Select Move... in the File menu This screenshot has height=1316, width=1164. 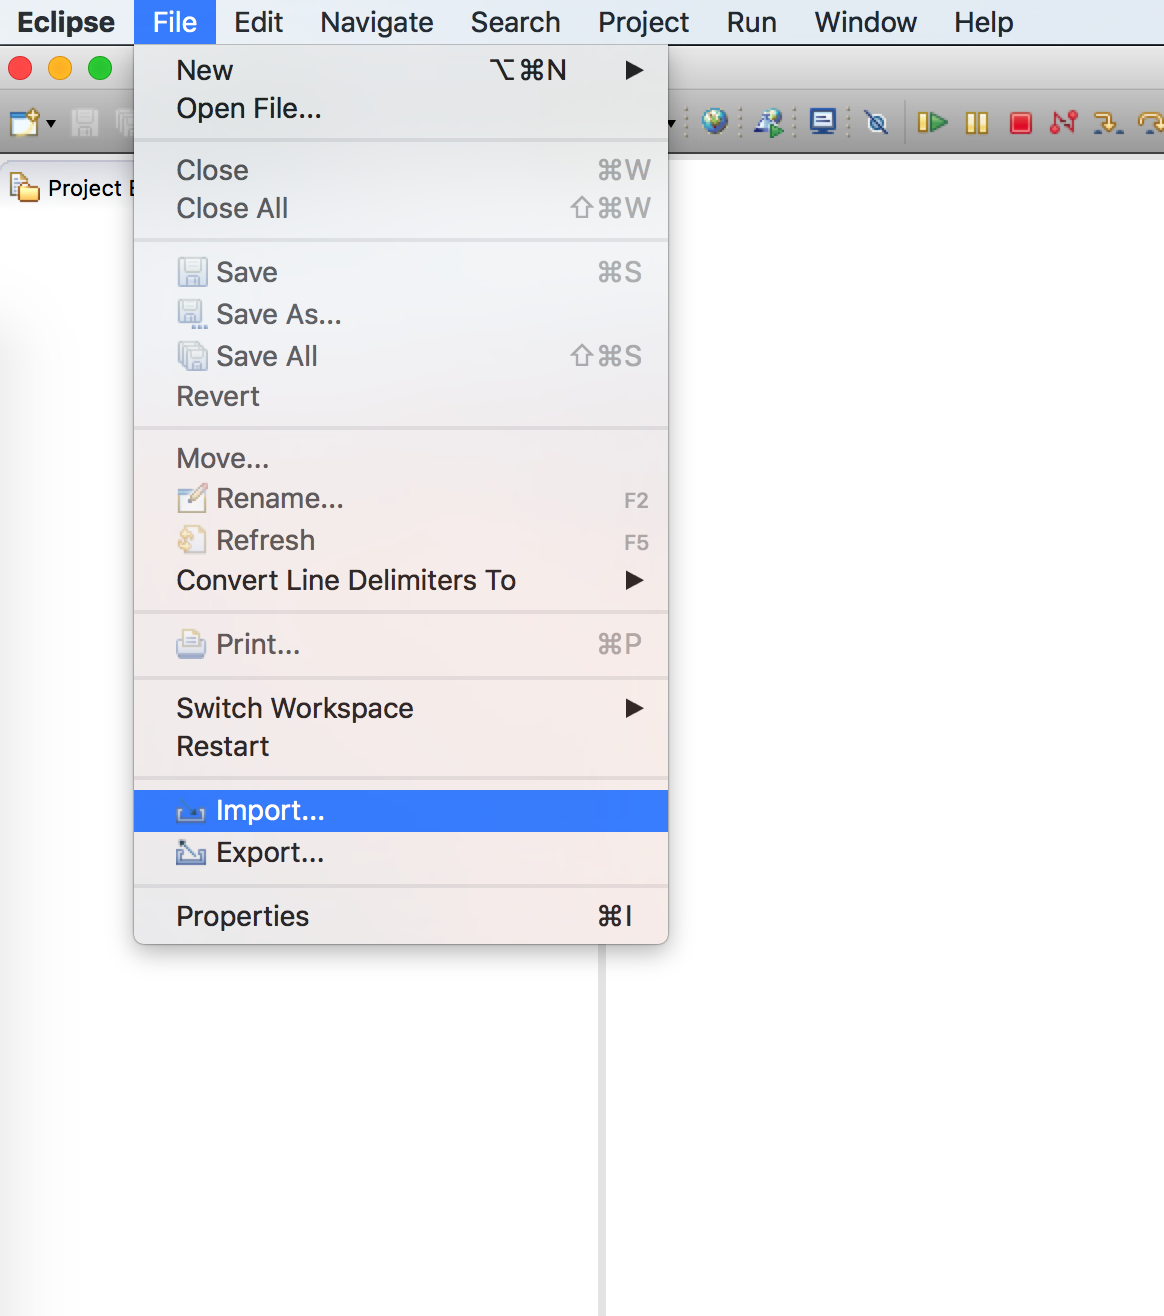[x=401, y=458]
